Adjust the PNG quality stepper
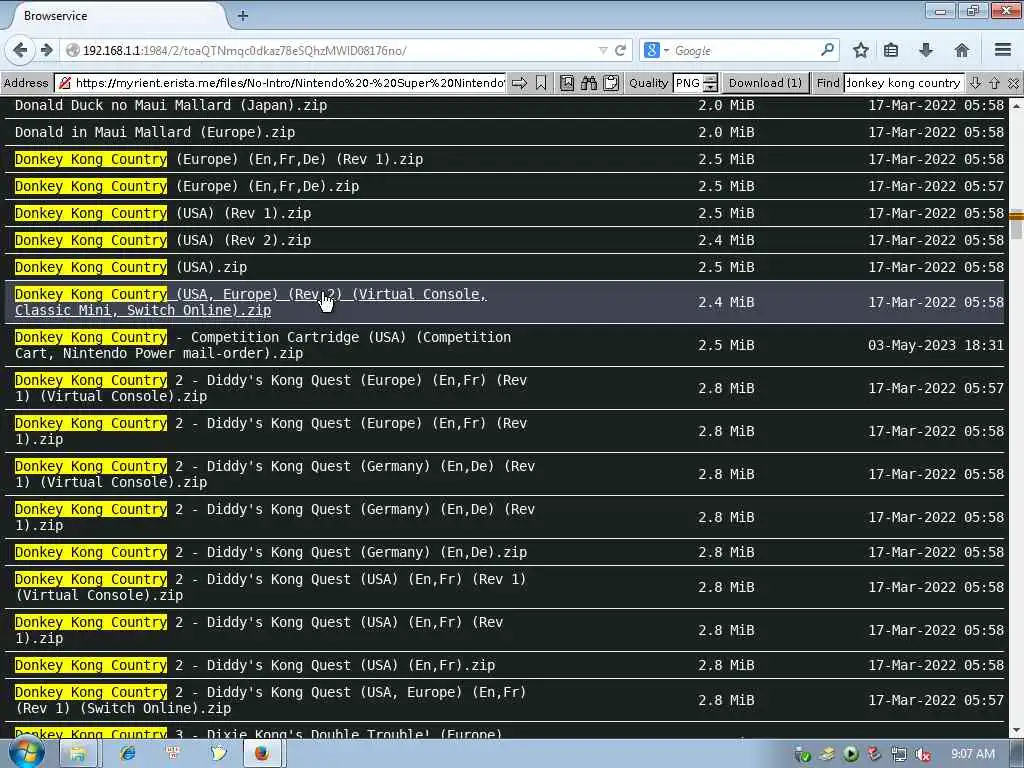The width and height of the screenshot is (1024, 768). pyautogui.click(x=711, y=83)
